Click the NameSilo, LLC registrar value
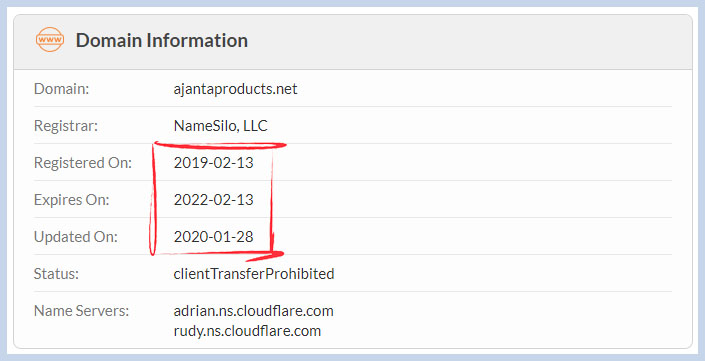This screenshot has width=705, height=361. 220,126
